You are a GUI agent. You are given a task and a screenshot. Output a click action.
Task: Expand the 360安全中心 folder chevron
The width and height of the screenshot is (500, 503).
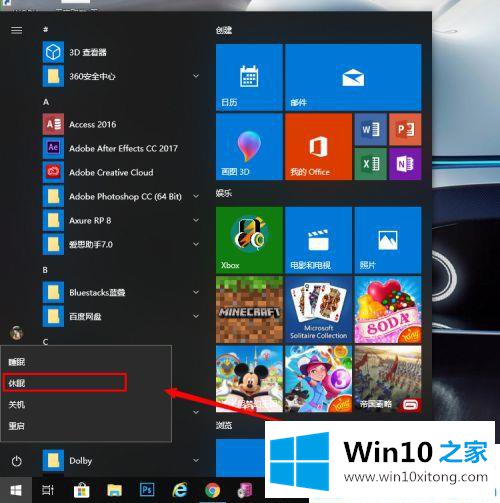pyautogui.click(x=196, y=76)
